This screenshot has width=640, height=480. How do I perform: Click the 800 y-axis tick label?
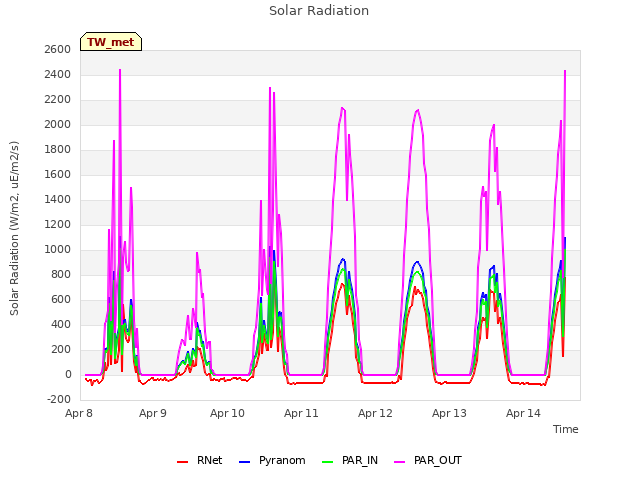click(61, 274)
